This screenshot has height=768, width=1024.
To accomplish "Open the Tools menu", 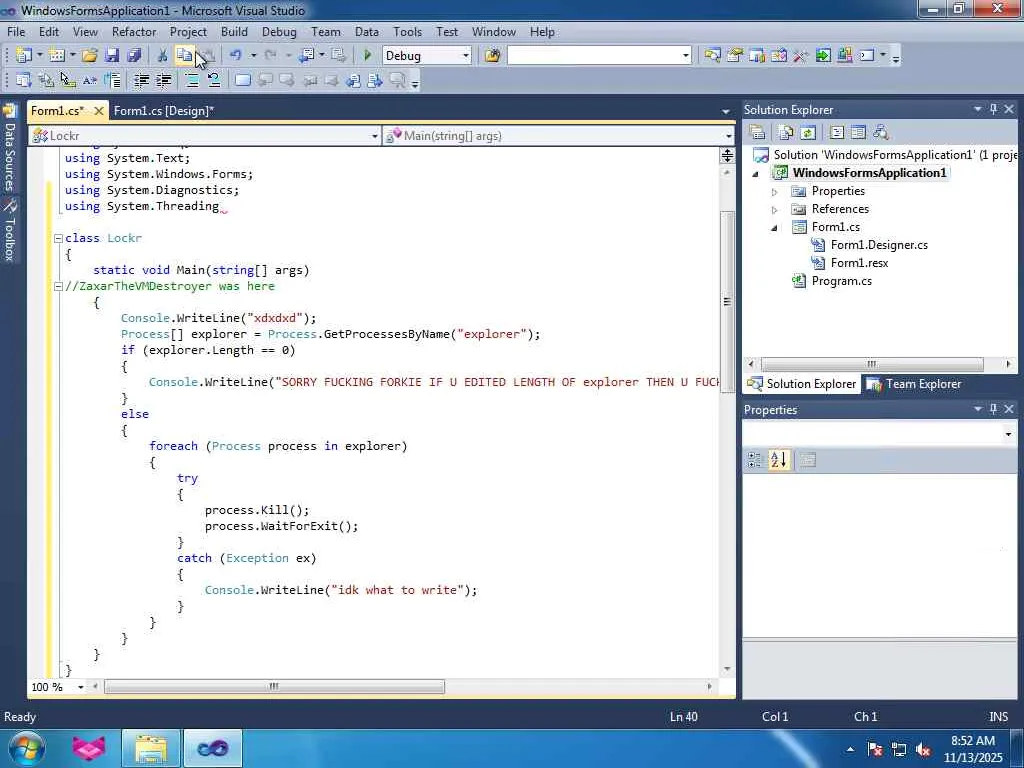I will pos(408,31).
